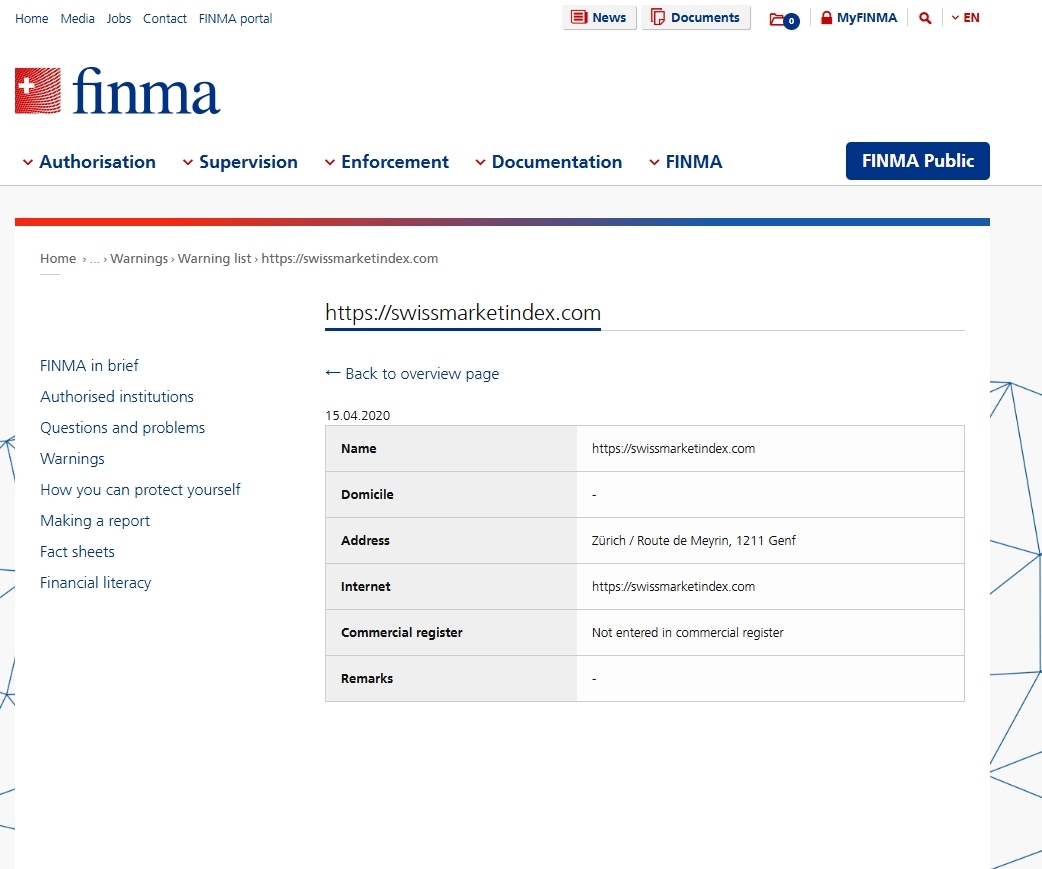
Task: Open Making a report sidebar link
Action: pos(95,521)
